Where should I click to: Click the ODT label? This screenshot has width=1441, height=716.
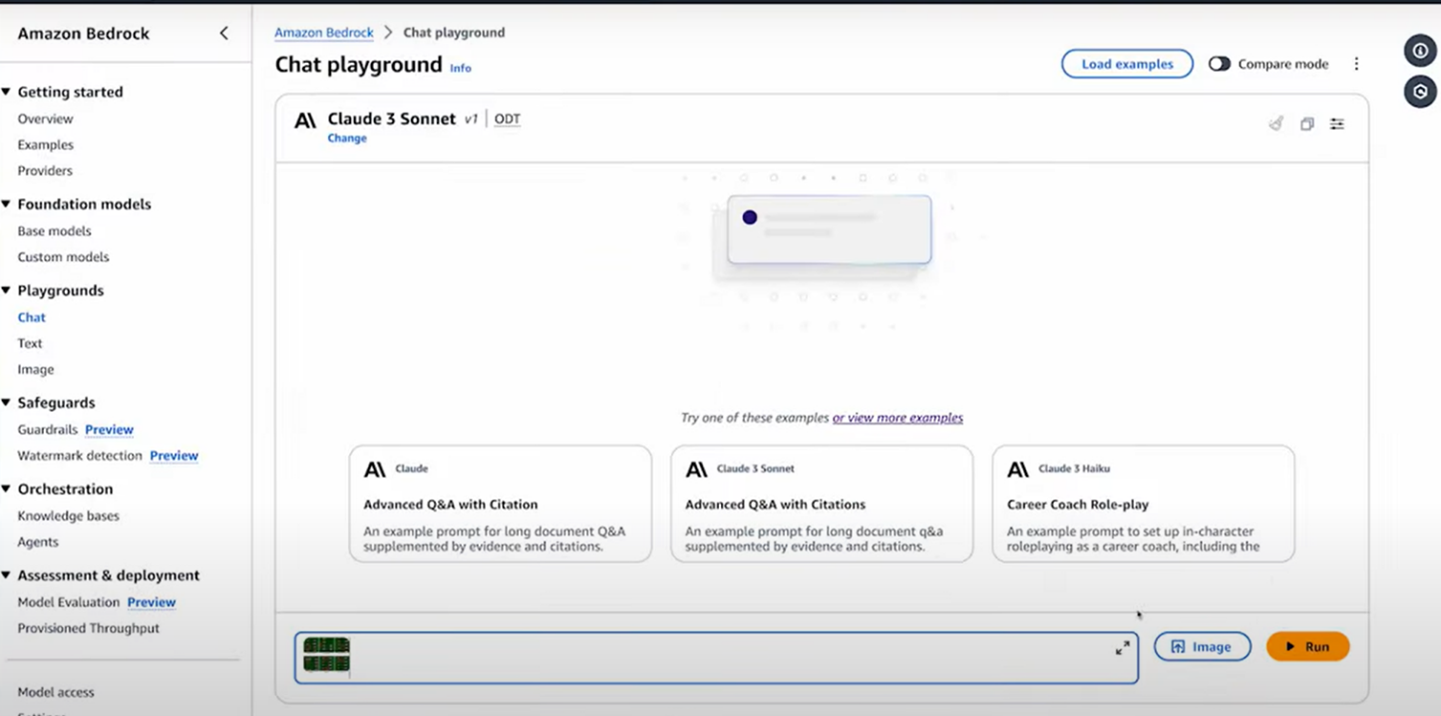(507, 119)
